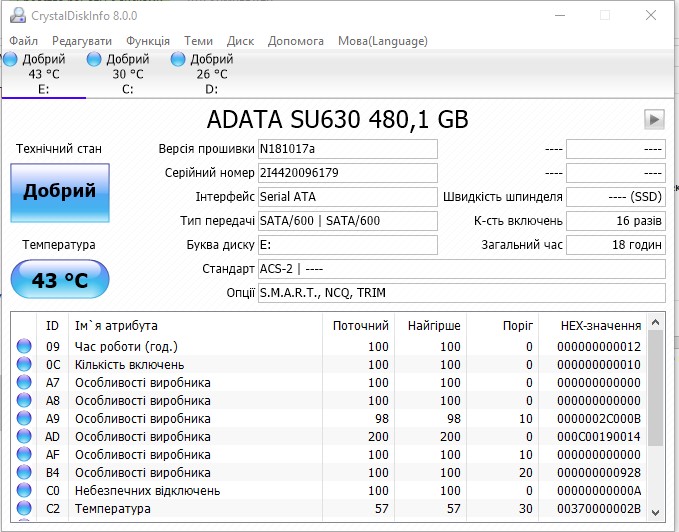Image resolution: width=679 pixels, height=532 pixels.
Task: Click the Поточний column header
Action: (359, 326)
